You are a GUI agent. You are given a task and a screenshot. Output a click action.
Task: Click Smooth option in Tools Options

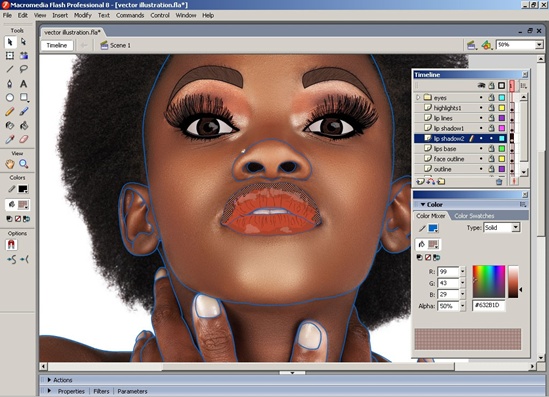12,259
